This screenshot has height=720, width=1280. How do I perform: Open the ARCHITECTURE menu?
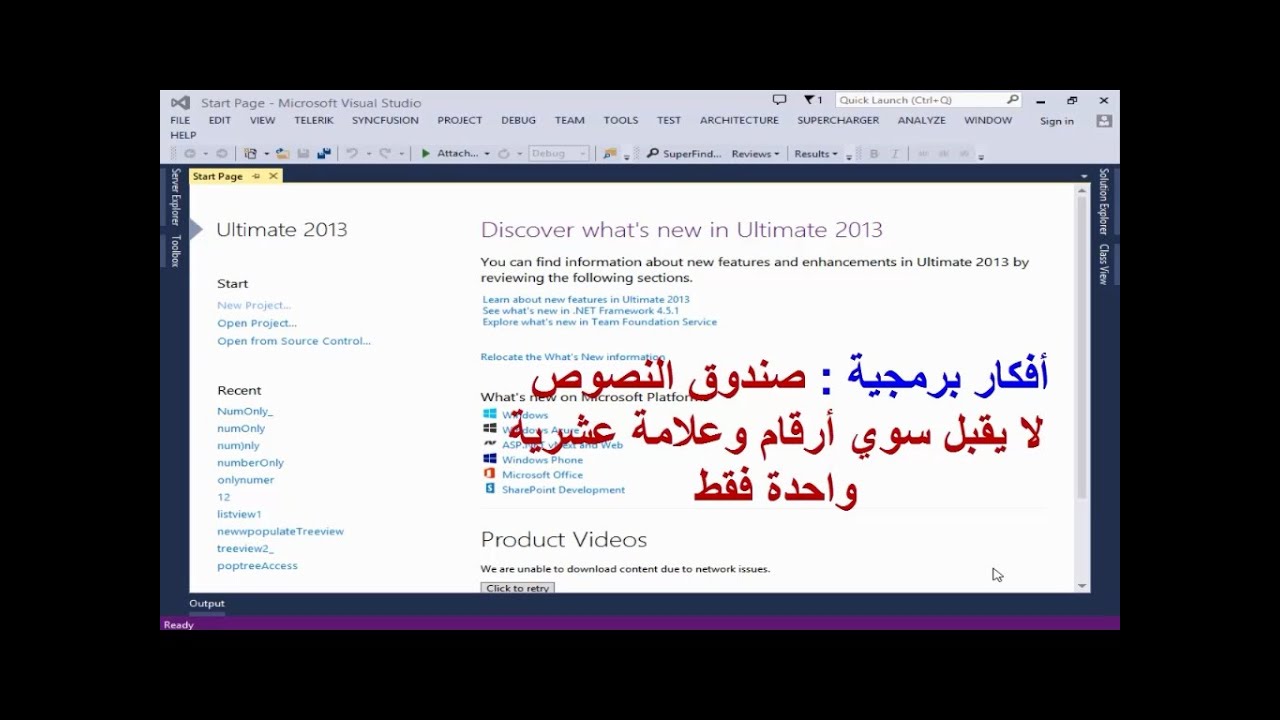tap(739, 120)
